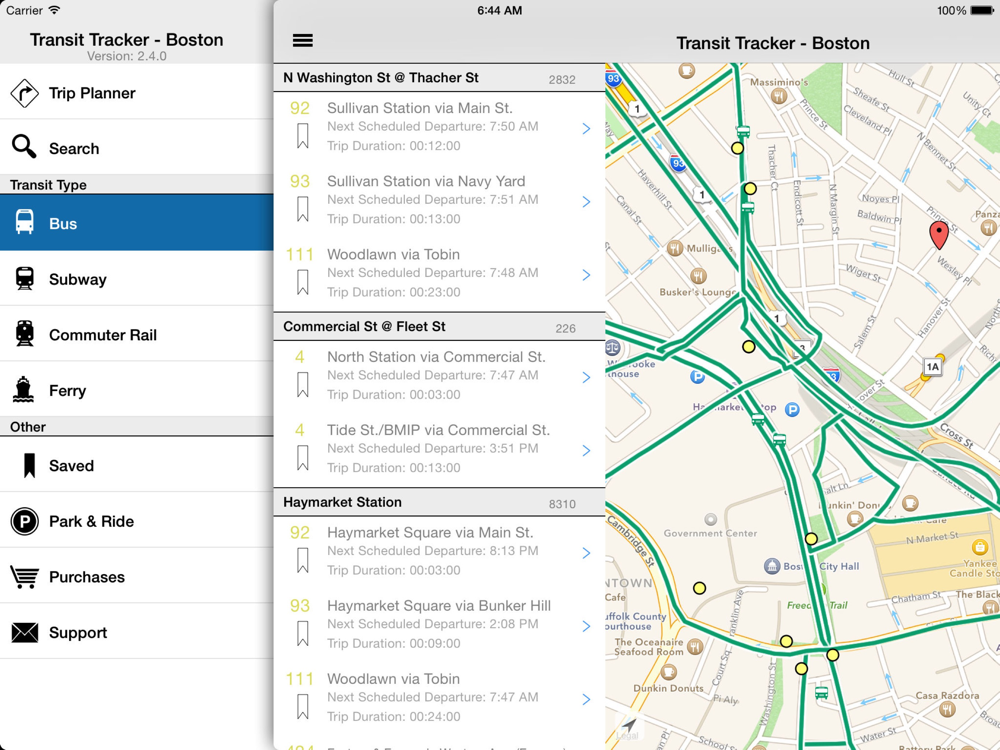Tap the Trip Planner direction icon

[24, 93]
